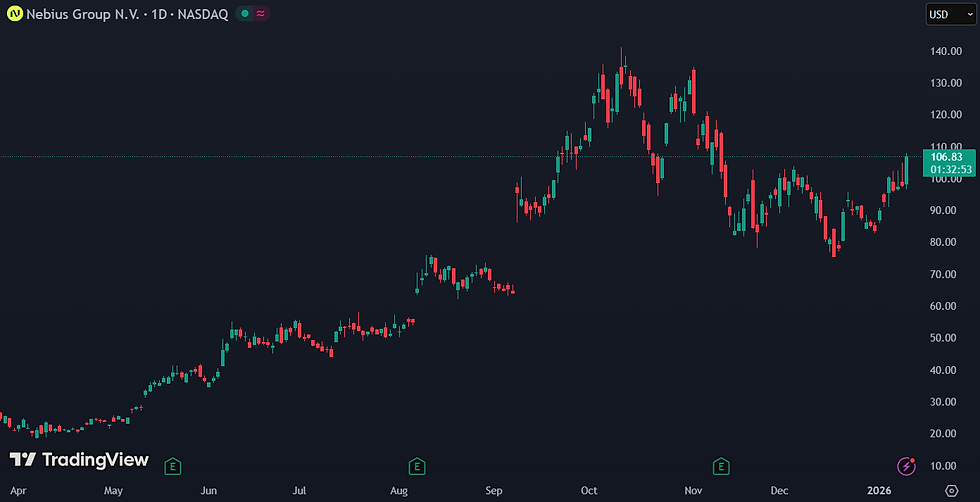Click the Nov label on time axis

[x=692, y=491]
